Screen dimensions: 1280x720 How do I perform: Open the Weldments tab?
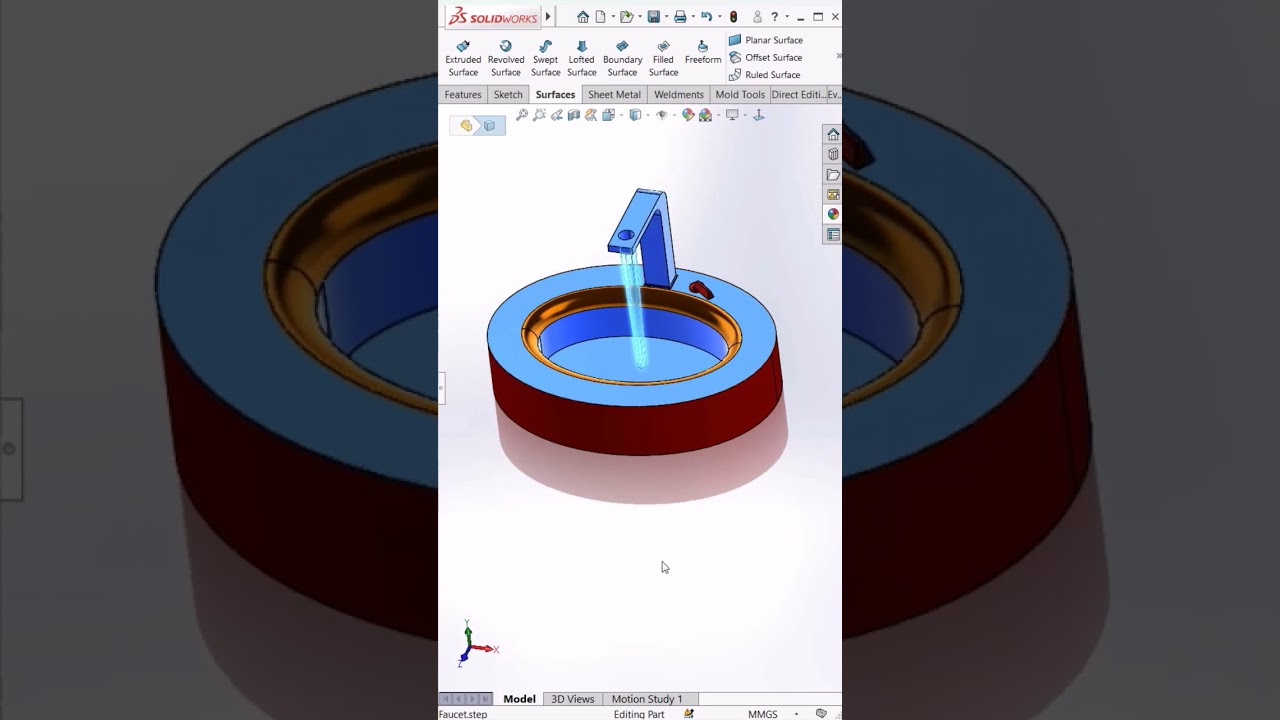click(679, 94)
